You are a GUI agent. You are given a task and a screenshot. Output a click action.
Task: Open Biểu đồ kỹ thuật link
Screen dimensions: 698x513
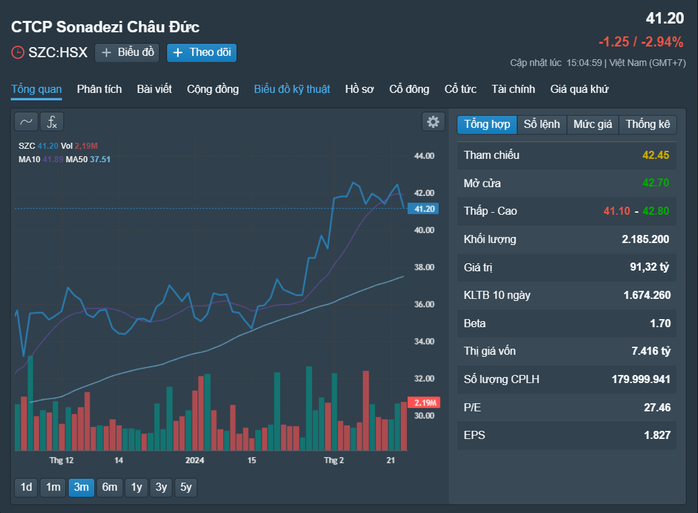pos(292,90)
